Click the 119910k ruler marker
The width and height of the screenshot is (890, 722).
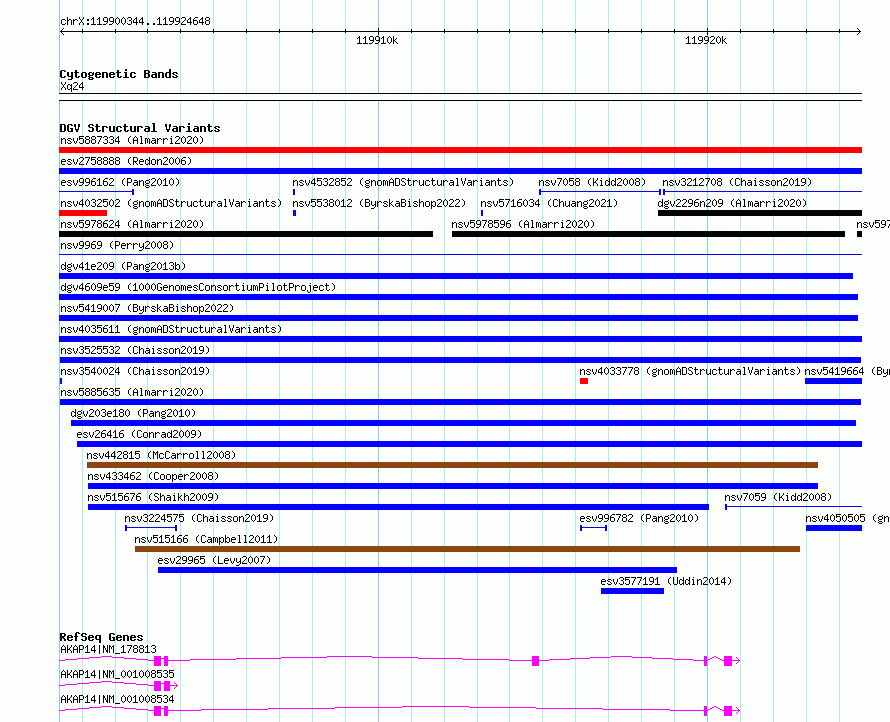[x=377, y=40]
